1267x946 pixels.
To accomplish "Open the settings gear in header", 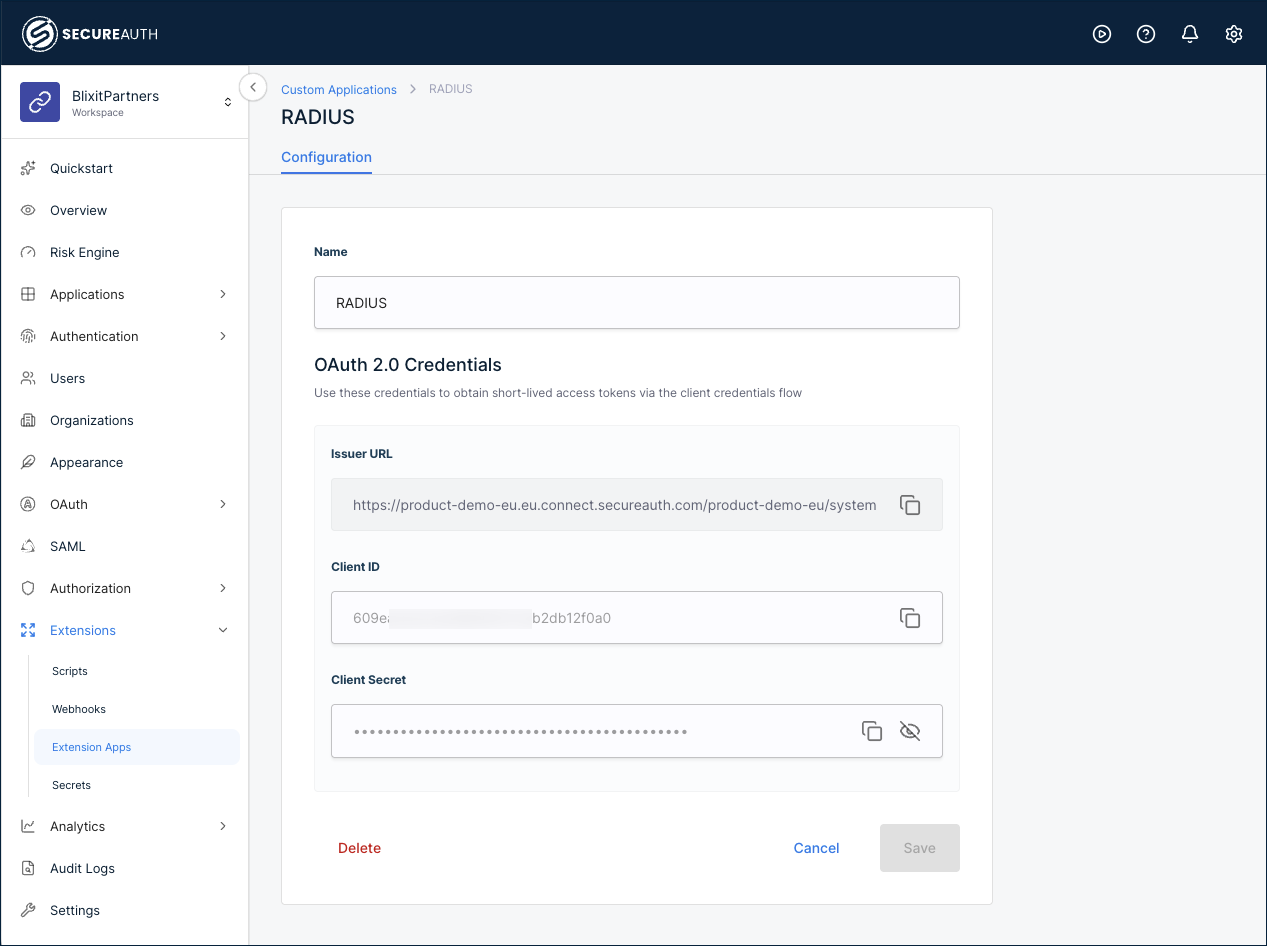I will pos(1234,34).
